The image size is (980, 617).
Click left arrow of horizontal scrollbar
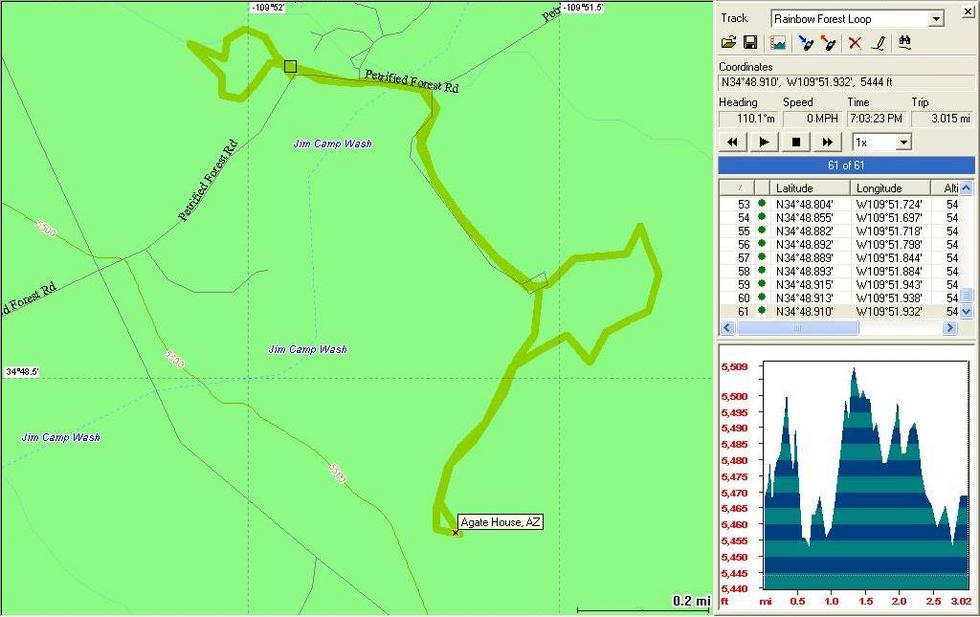(x=727, y=328)
